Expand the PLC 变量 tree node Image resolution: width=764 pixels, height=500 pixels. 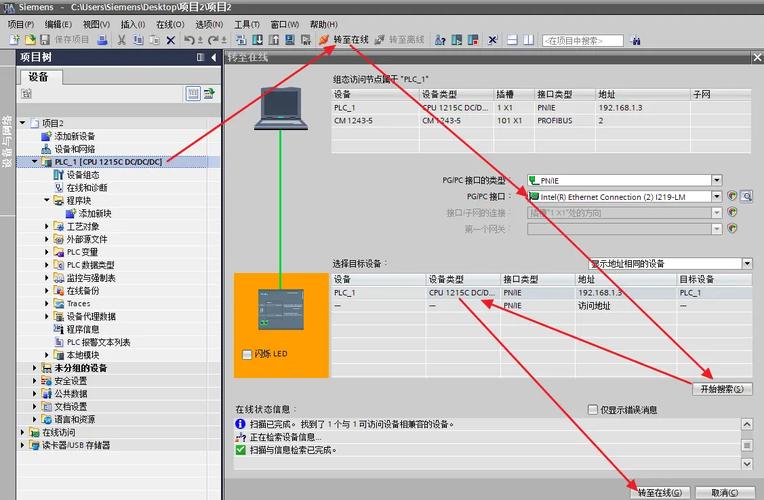pos(47,252)
